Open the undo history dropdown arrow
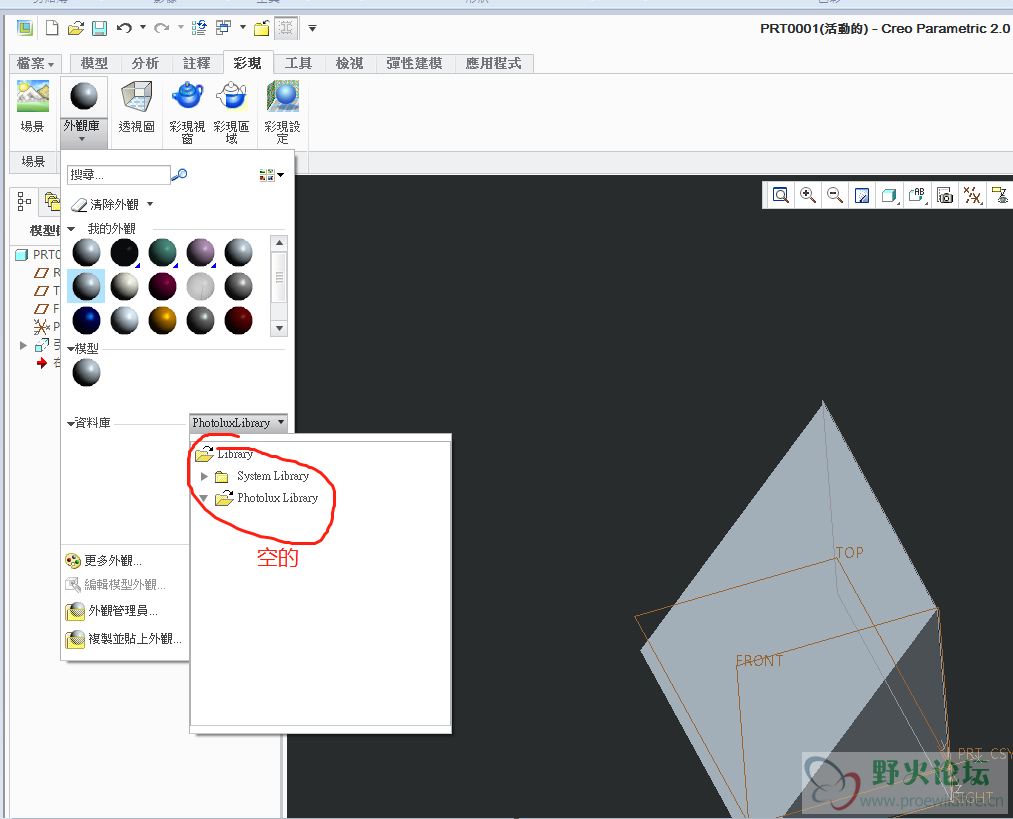Screen dimensions: 1013x819 143,28
